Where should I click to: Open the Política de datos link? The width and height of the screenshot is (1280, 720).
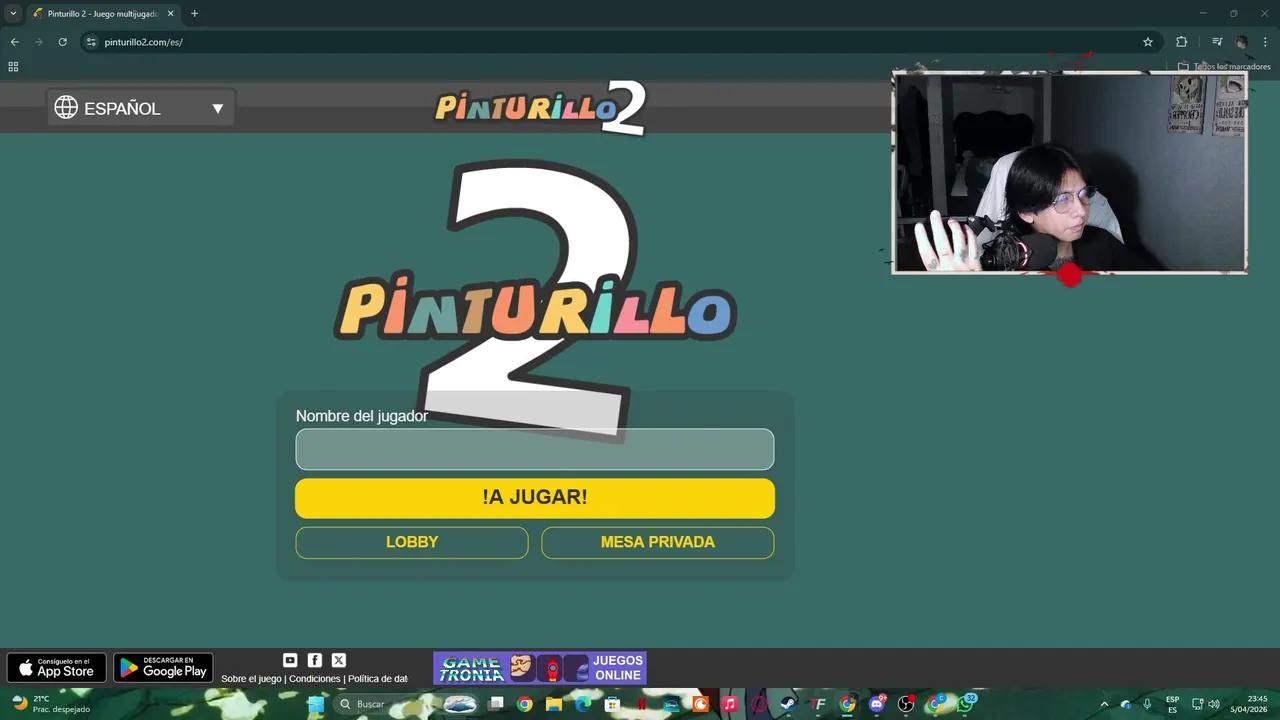(378, 679)
